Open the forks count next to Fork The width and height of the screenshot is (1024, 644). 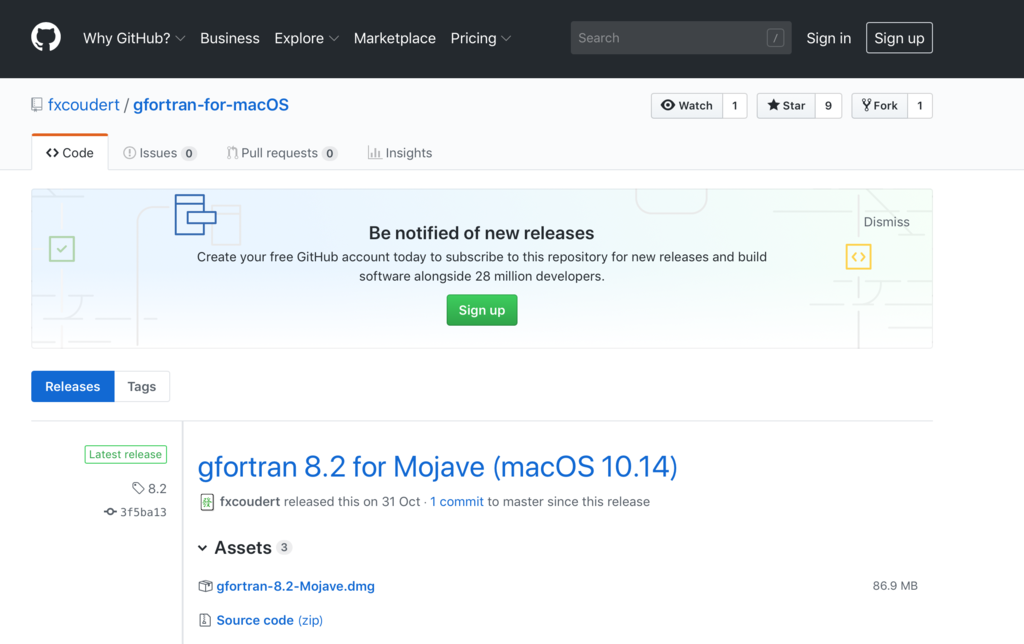click(920, 106)
